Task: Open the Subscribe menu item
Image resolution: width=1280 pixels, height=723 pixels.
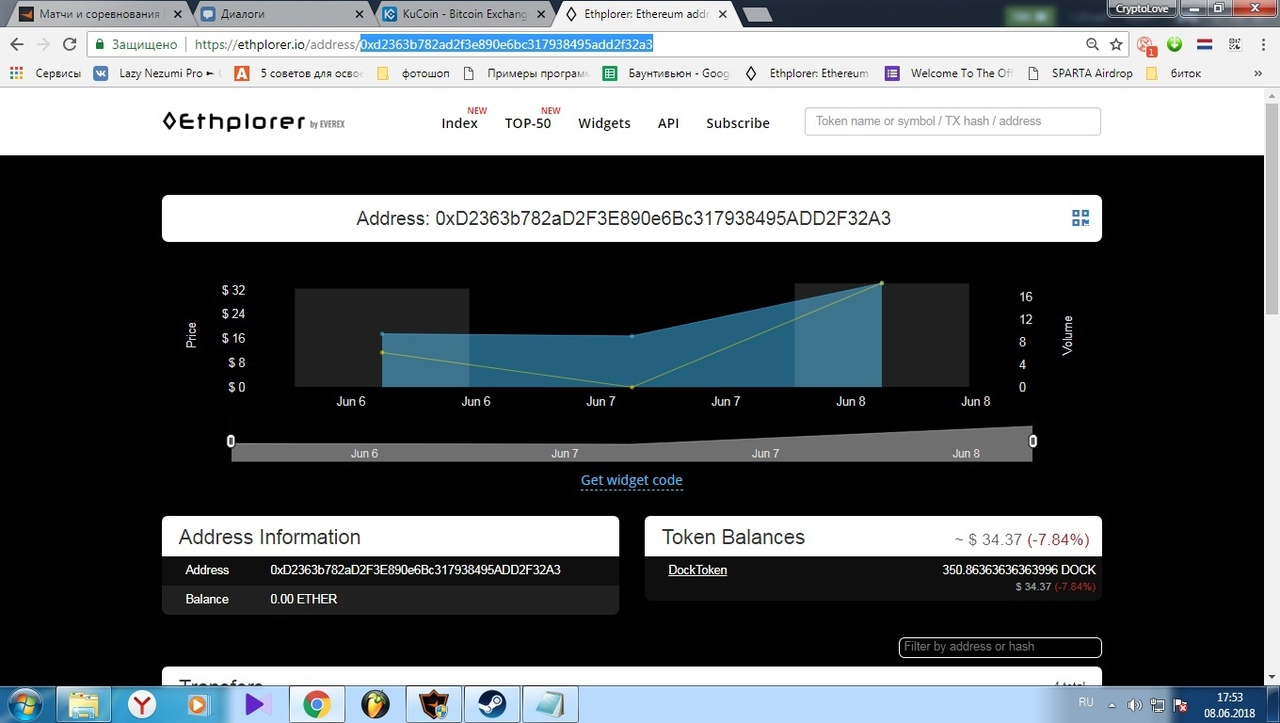Action: [x=738, y=123]
